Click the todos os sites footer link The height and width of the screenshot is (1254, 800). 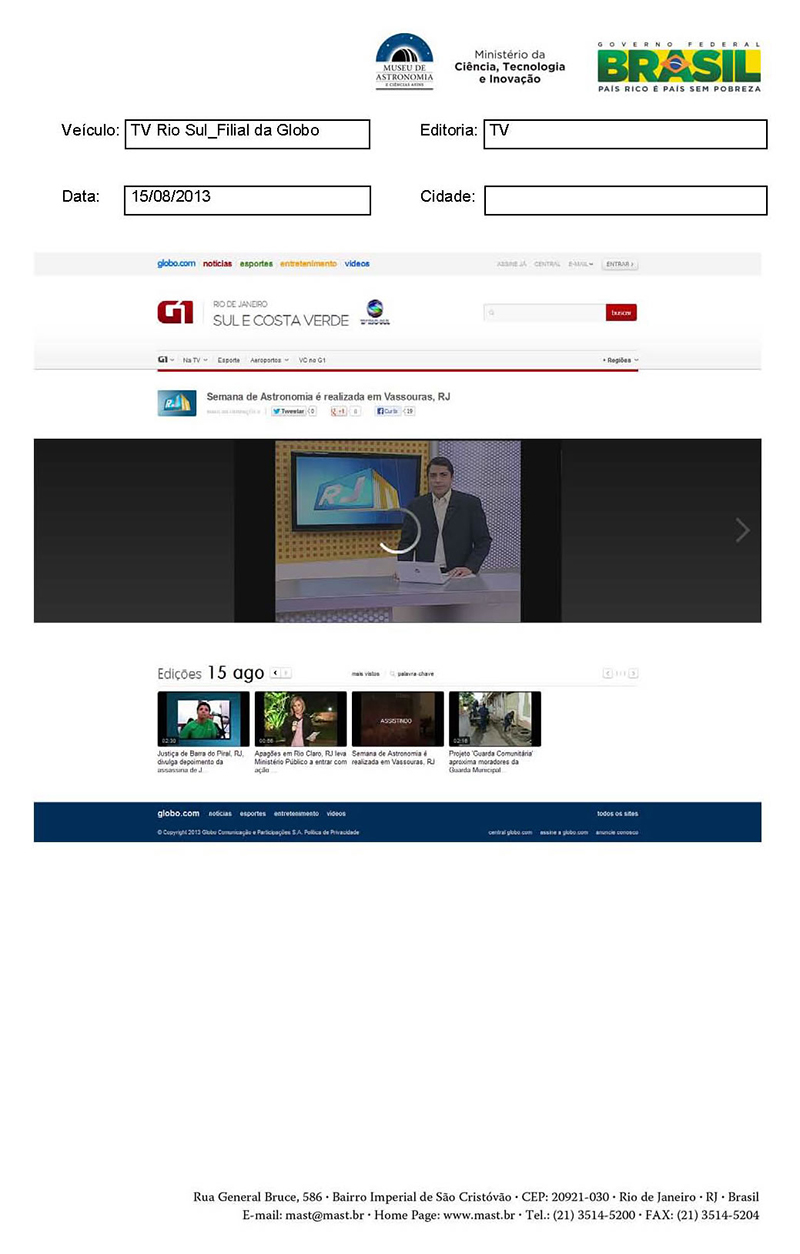click(x=617, y=814)
